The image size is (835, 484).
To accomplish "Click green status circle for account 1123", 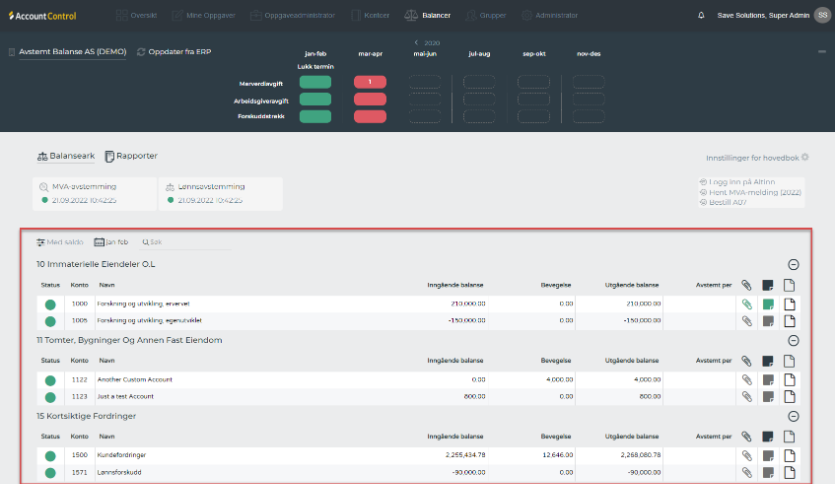I will 50,397.
